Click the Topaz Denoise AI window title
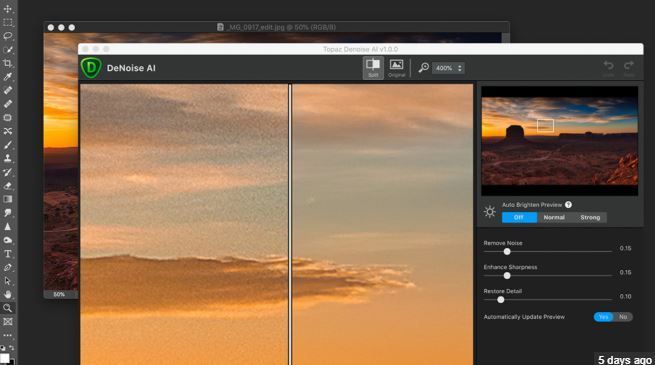 [x=361, y=49]
